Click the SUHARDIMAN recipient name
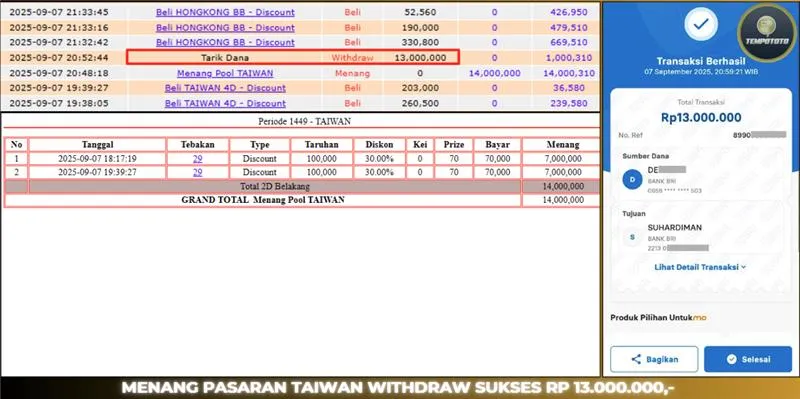This screenshot has height=399, width=800. pyautogui.click(x=674, y=228)
